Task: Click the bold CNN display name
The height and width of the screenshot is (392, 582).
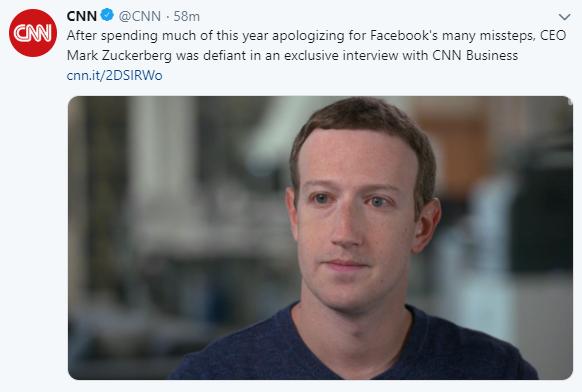Action: [82, 16]
